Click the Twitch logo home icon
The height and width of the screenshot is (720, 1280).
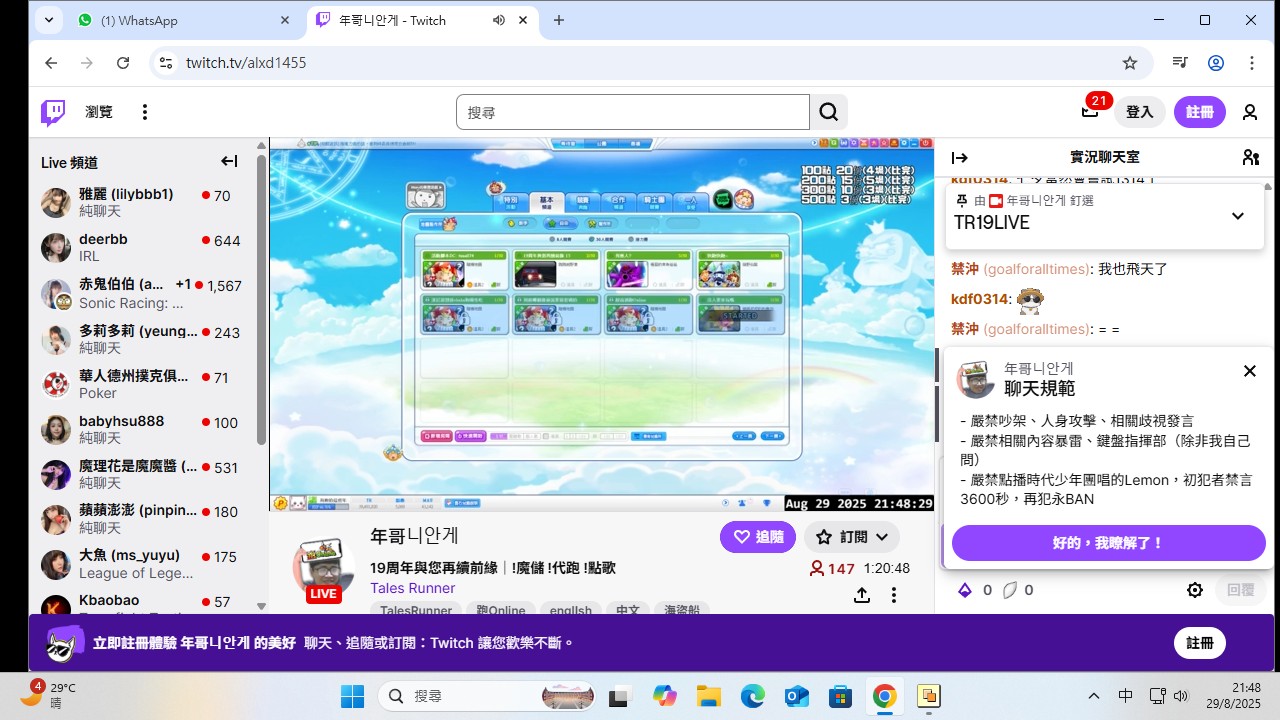click(53, 112)
